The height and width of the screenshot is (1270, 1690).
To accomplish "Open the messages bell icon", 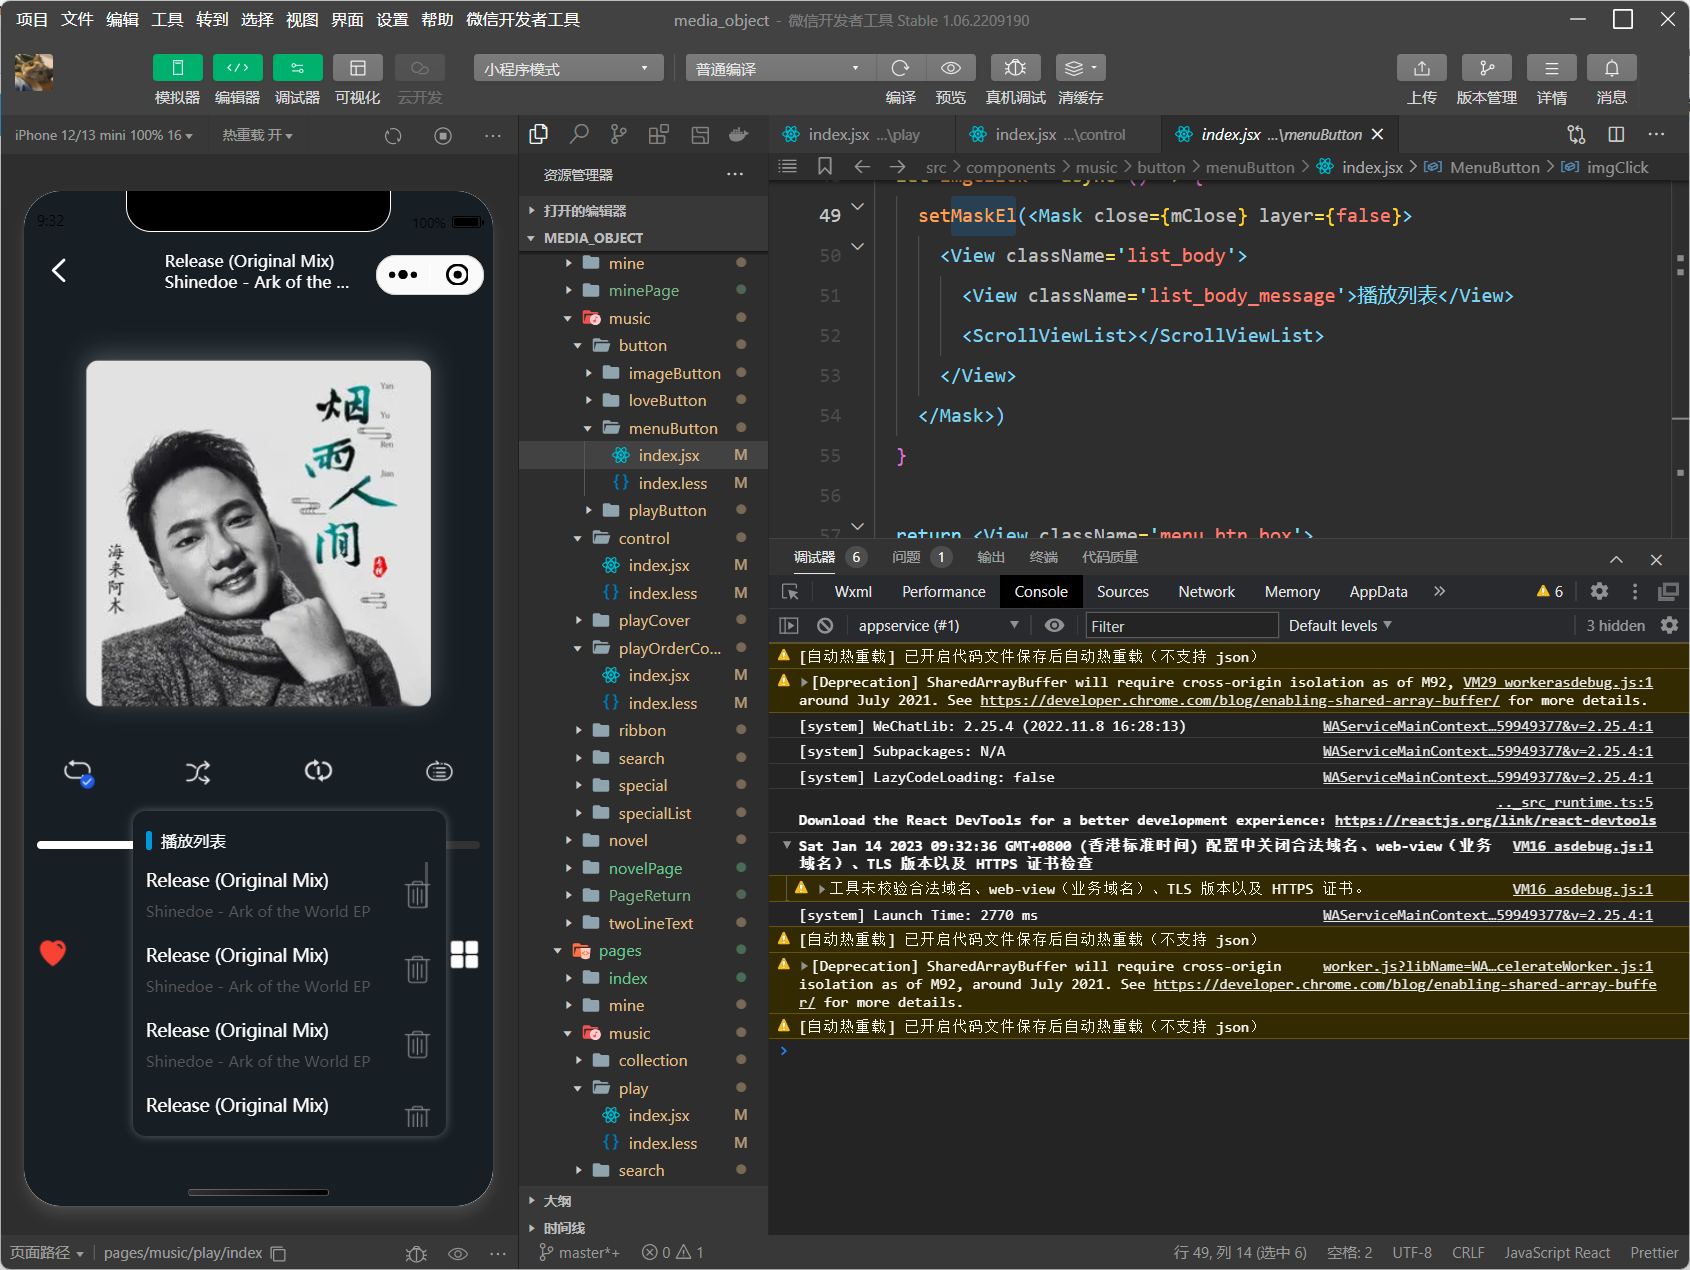I will [x=1611, y=68].
